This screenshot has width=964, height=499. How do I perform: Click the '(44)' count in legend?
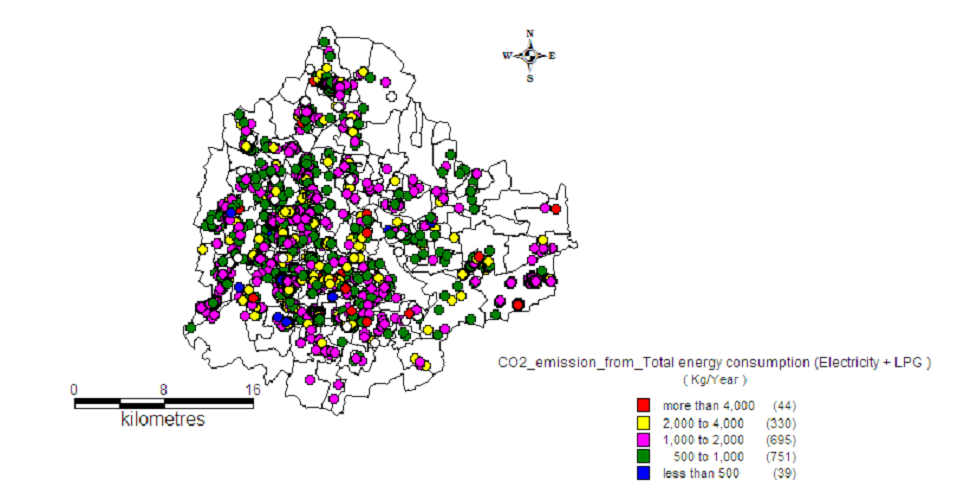pos(783,405)
